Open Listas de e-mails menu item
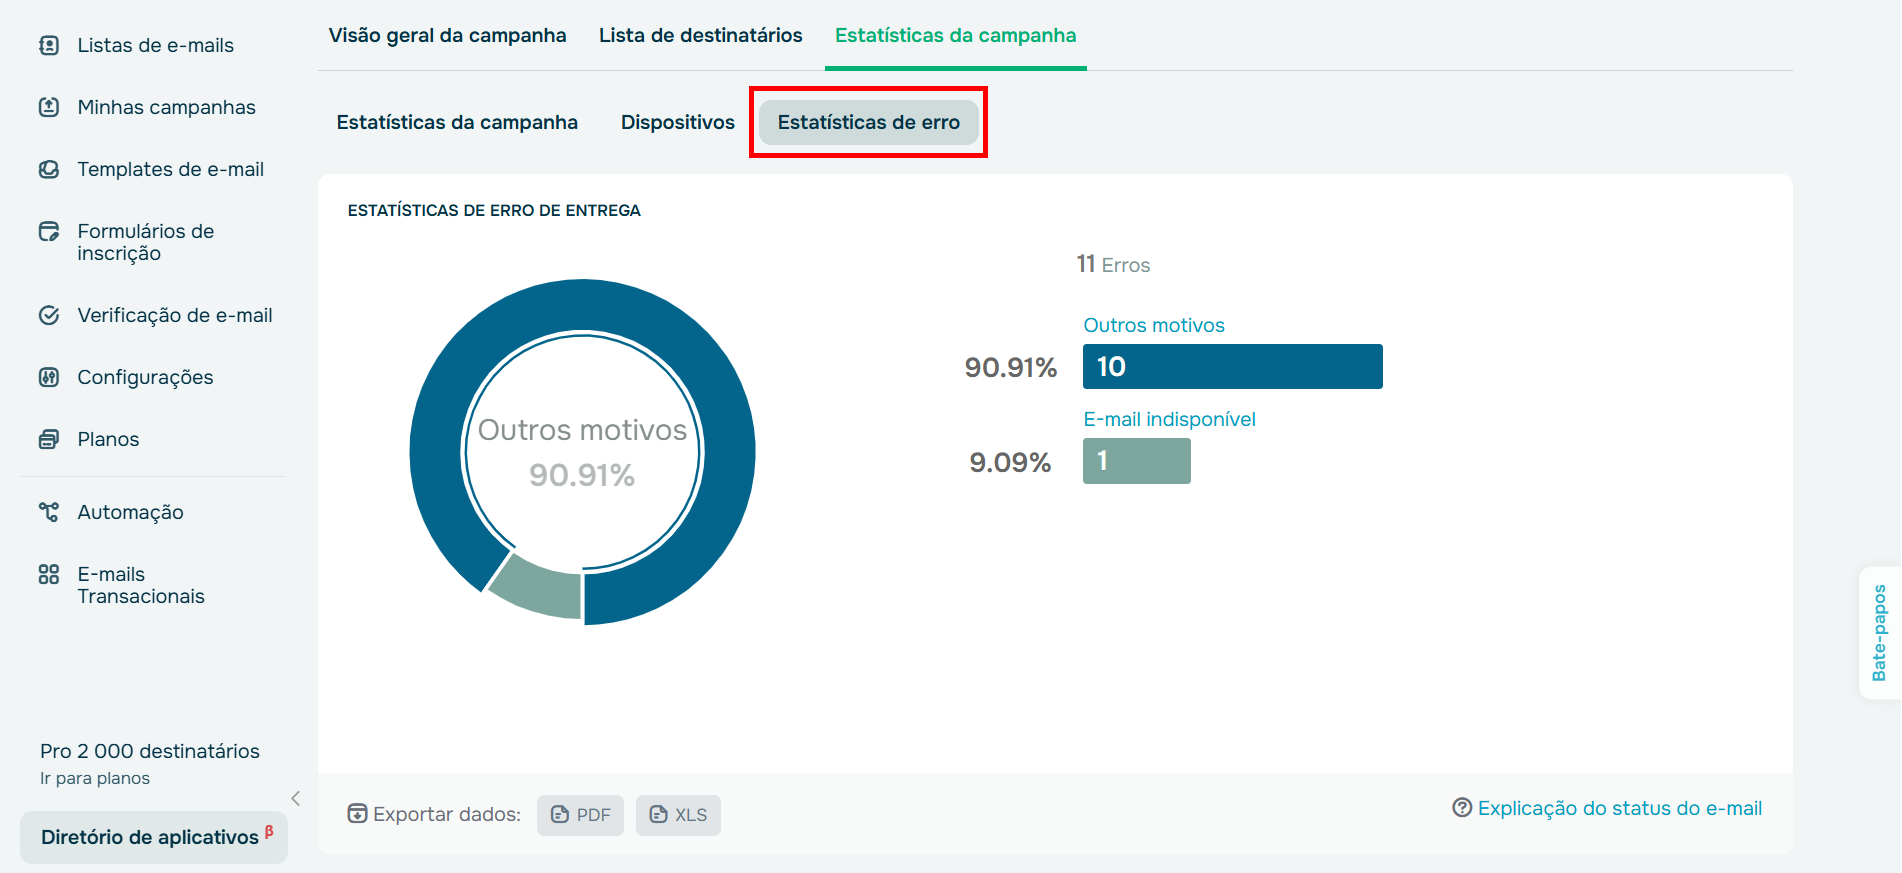Screen dimensions: 1902x873 tap(156, 45)
